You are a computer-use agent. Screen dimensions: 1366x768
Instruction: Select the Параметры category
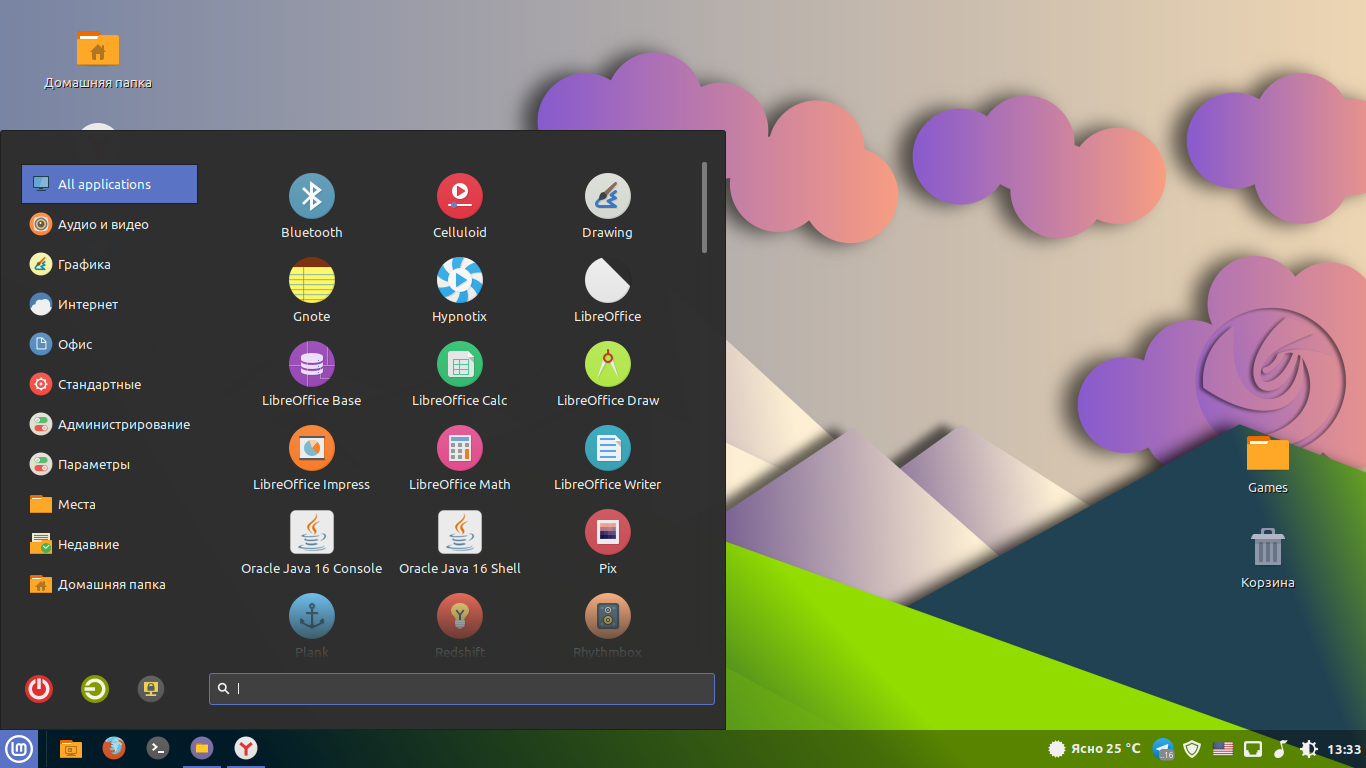coord(110,464)
